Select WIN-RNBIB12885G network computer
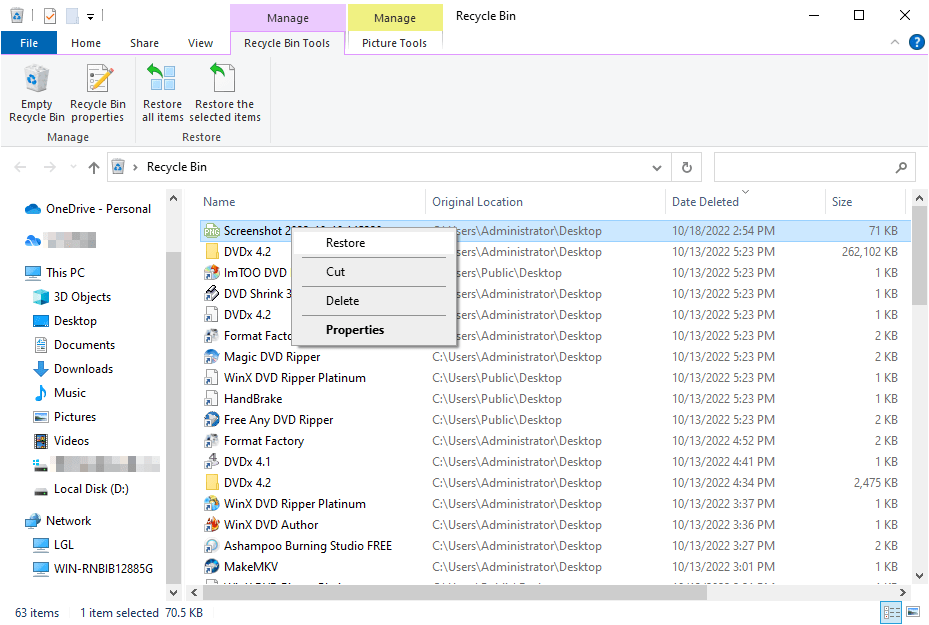Viewport: 929px width, 625px height. point(93,569)
